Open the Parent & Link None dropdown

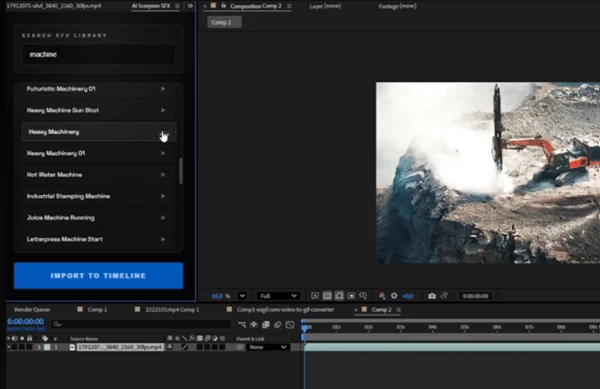click(x=267, y=347)
